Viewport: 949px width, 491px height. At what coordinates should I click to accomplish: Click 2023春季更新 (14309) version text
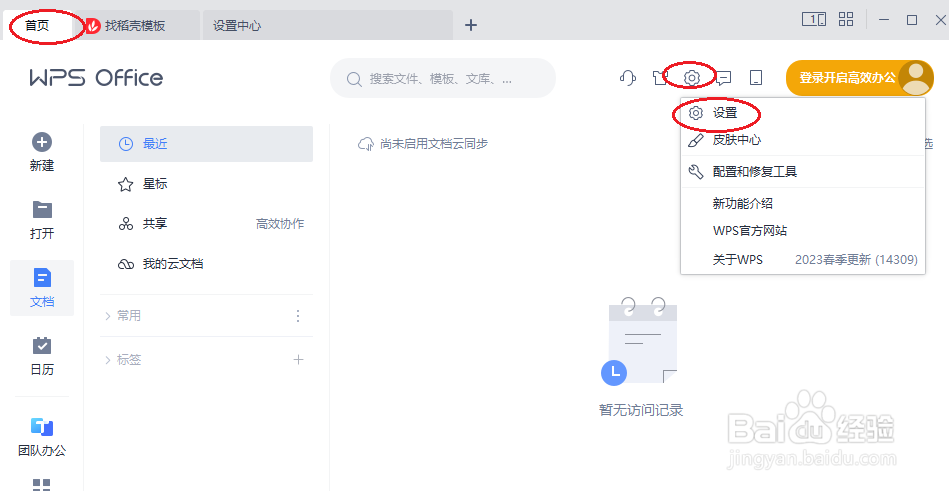(856, 260)
